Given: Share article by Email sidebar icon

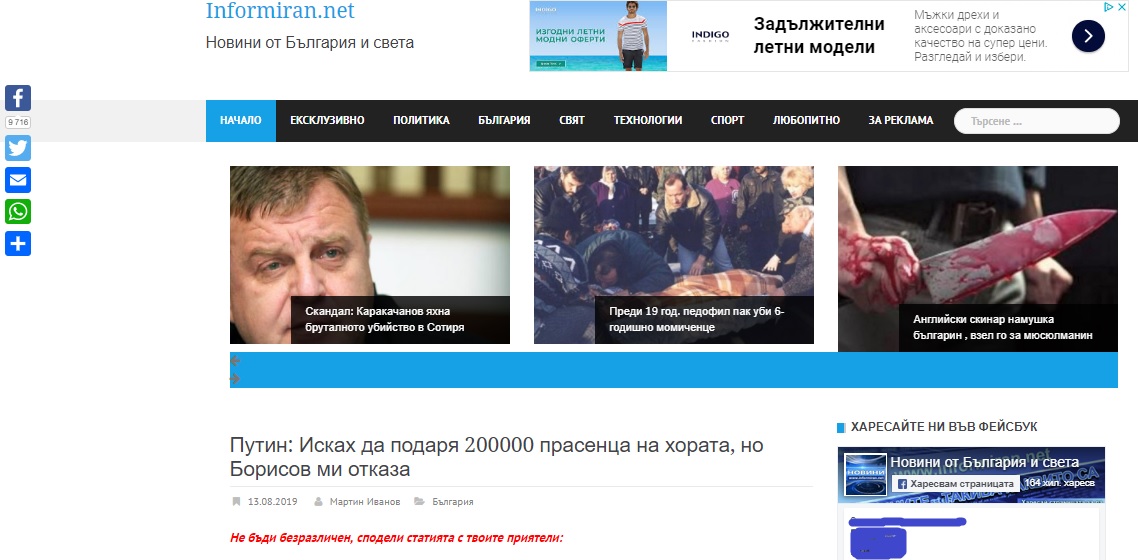Looking at the screenshot, I should pyautogui.click(x=18, y=180).
